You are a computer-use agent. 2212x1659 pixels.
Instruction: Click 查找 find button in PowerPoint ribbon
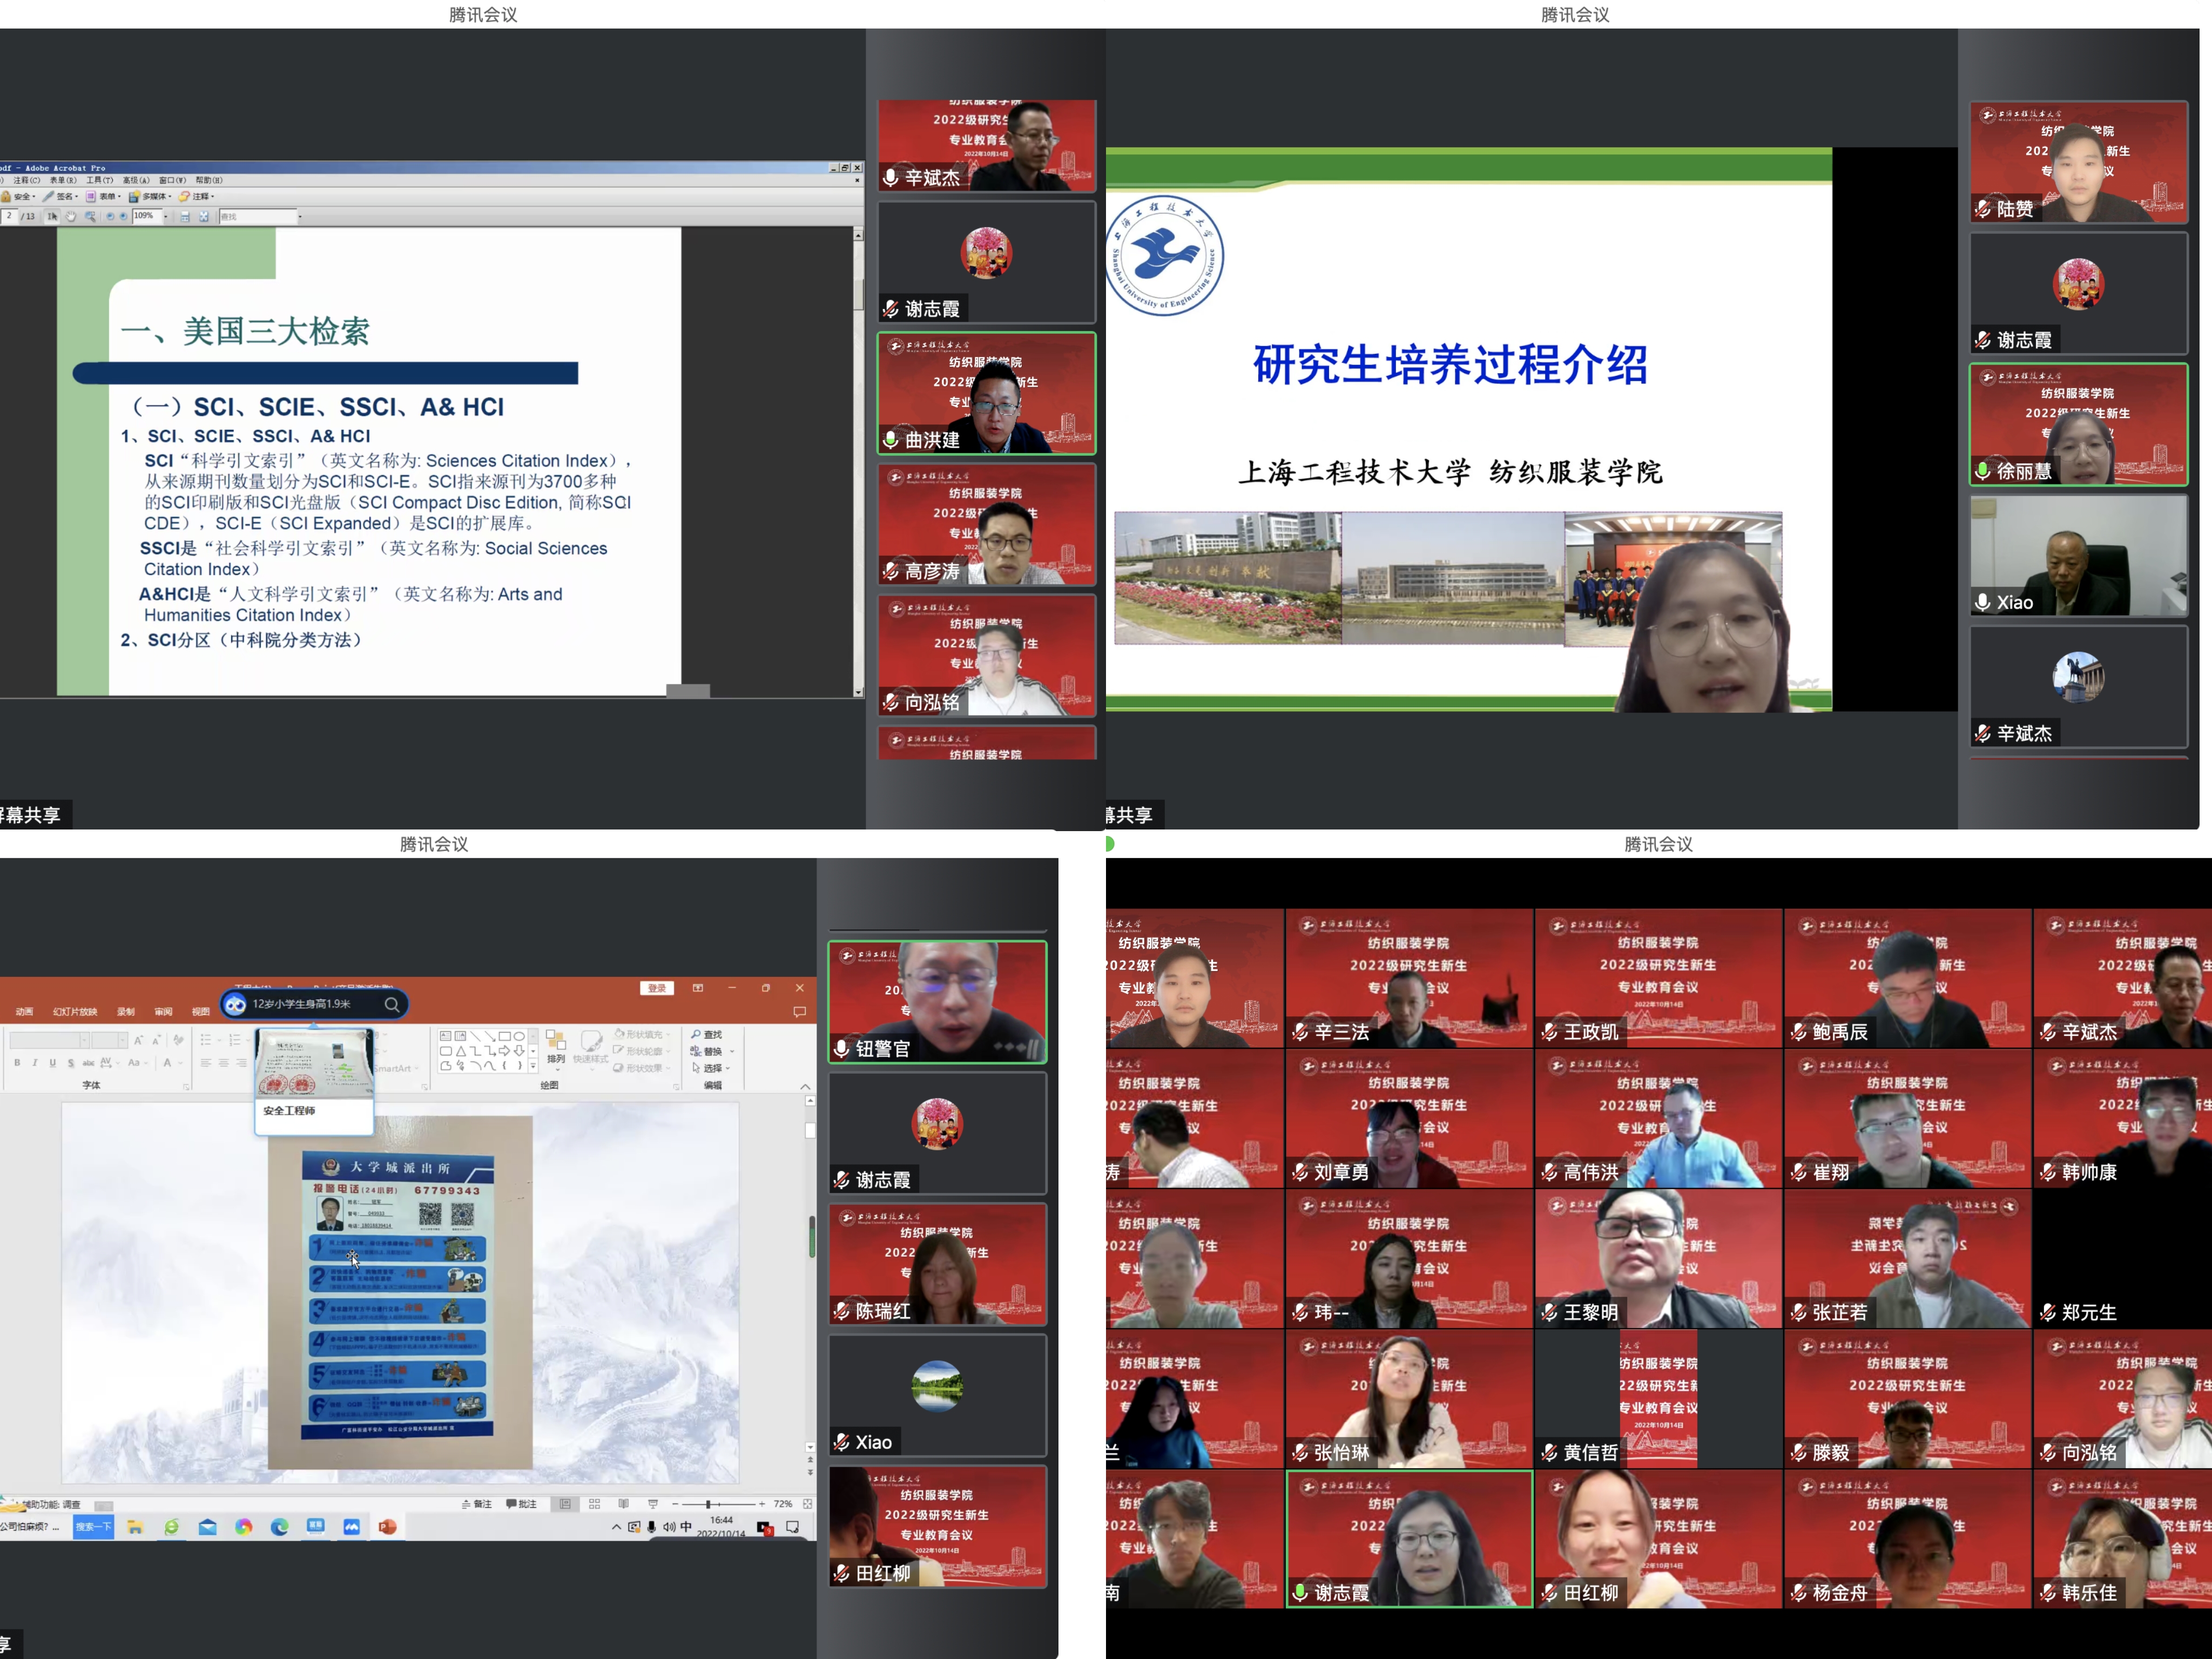pyautogui.click(x=707, y=1034)
